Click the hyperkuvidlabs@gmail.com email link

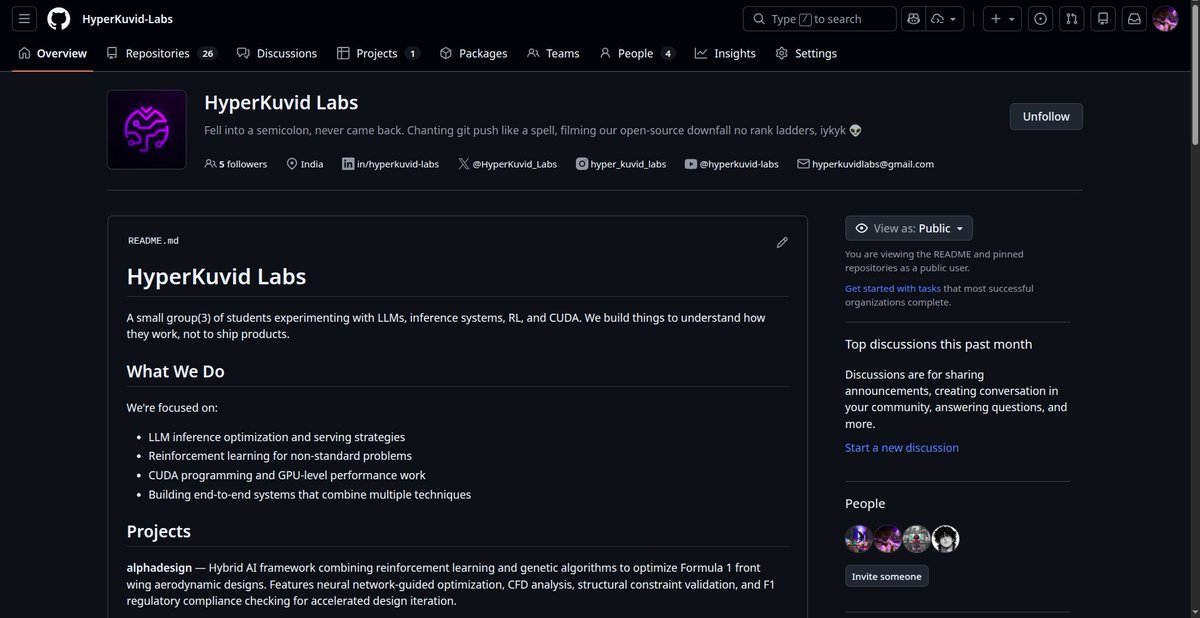[865, 164]
